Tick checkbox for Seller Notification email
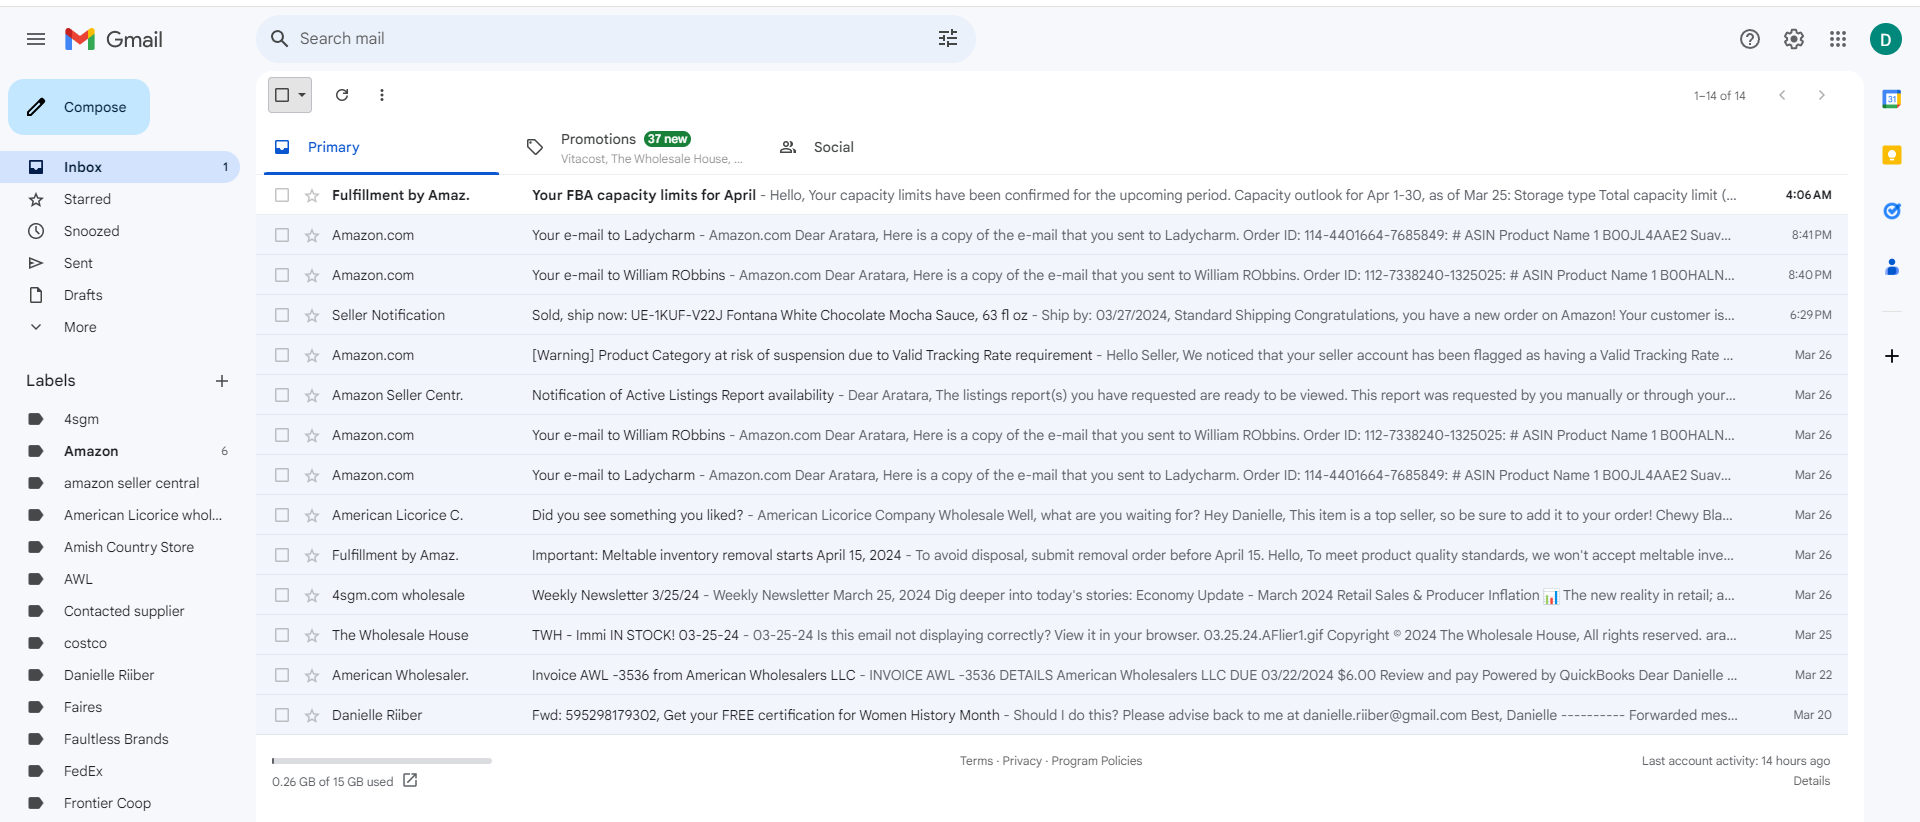The image size is (1920, 822). point(282,315)
